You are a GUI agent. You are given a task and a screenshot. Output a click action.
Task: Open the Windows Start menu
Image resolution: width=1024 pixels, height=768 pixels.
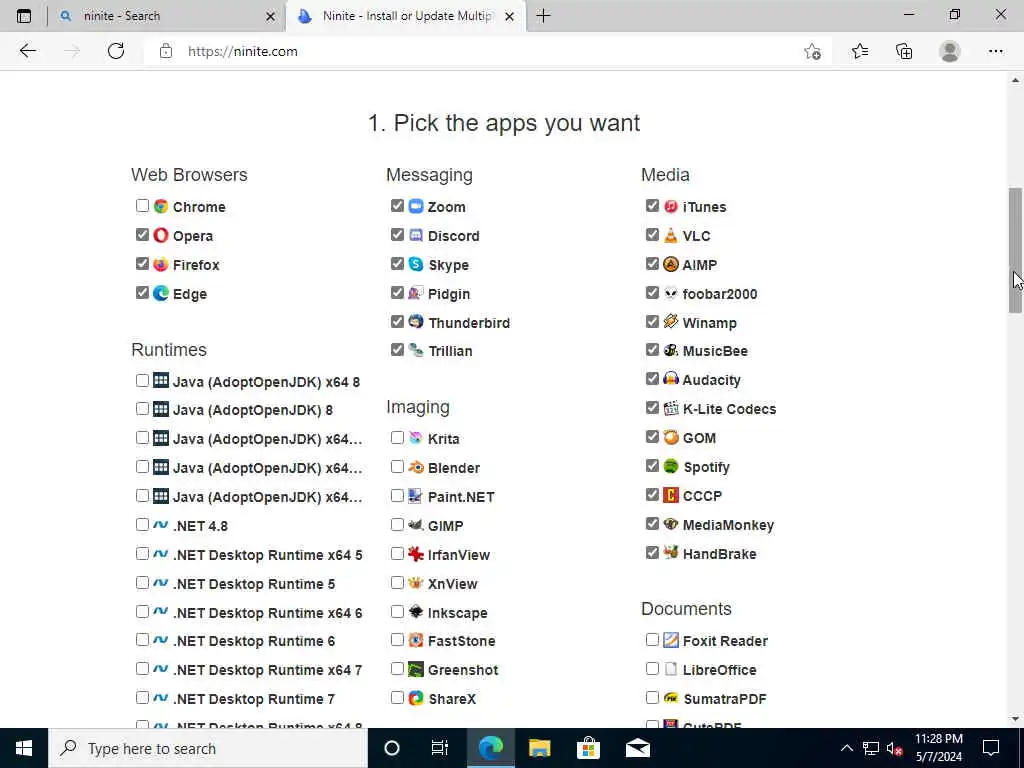click(x=24, y=748)
